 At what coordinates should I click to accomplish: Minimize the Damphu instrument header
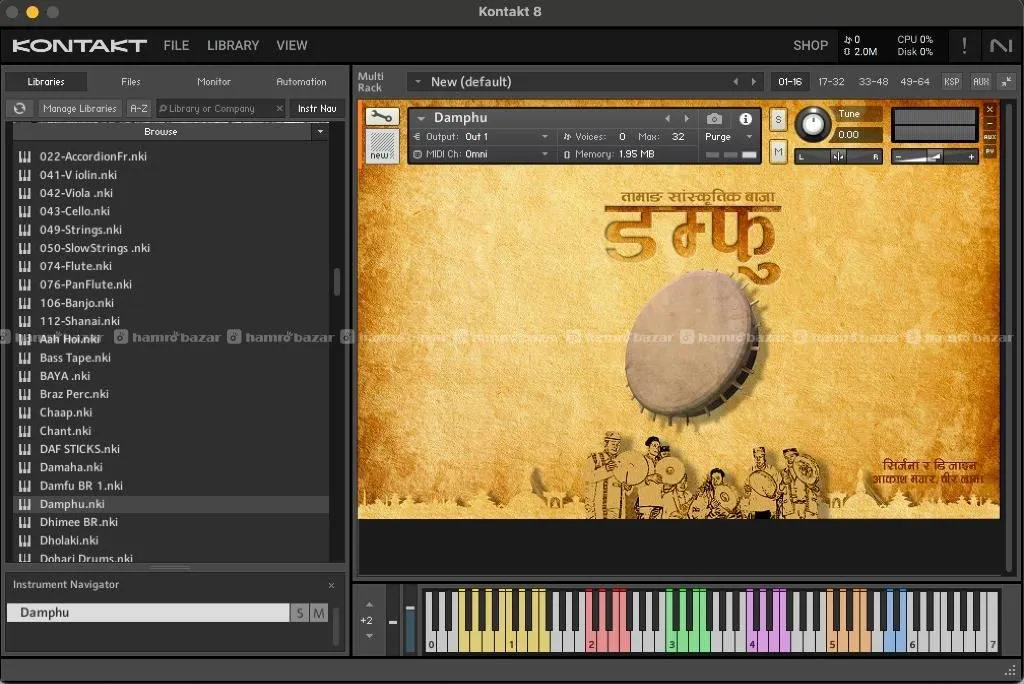click(x=990, y=123)
